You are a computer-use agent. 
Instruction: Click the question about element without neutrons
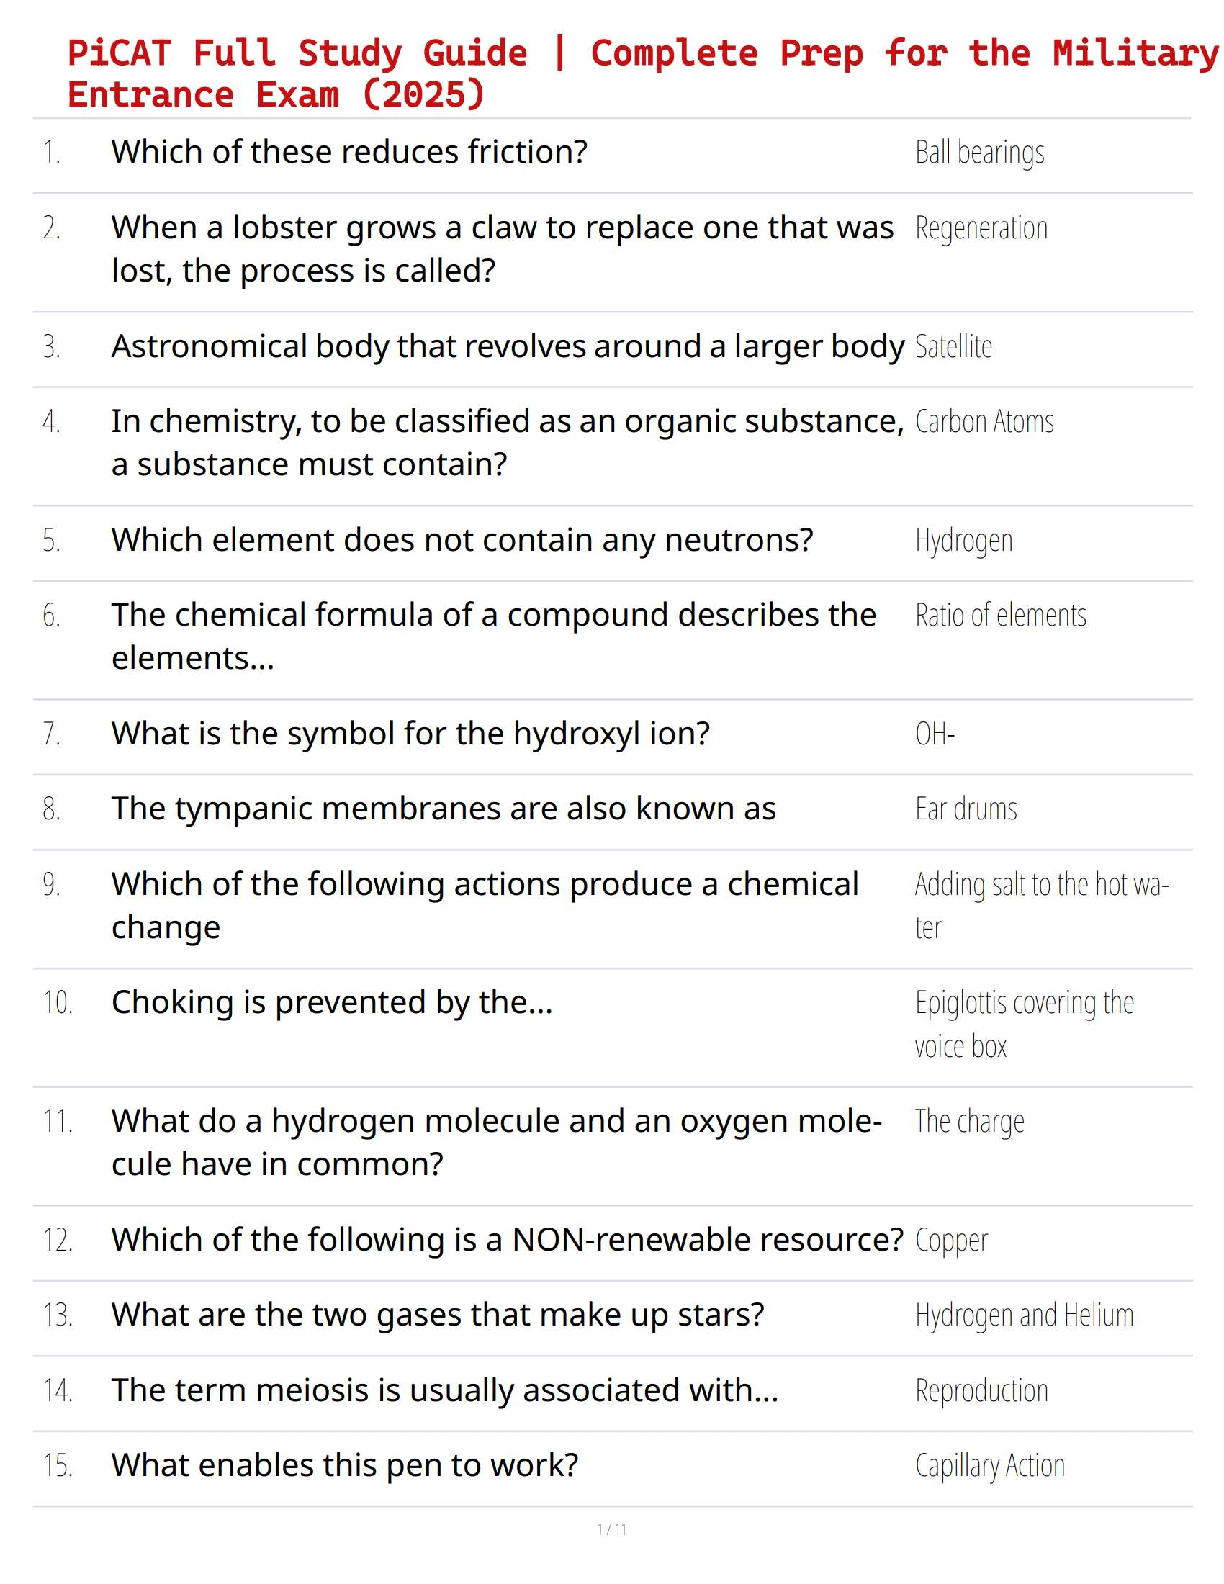coord(462,540)
